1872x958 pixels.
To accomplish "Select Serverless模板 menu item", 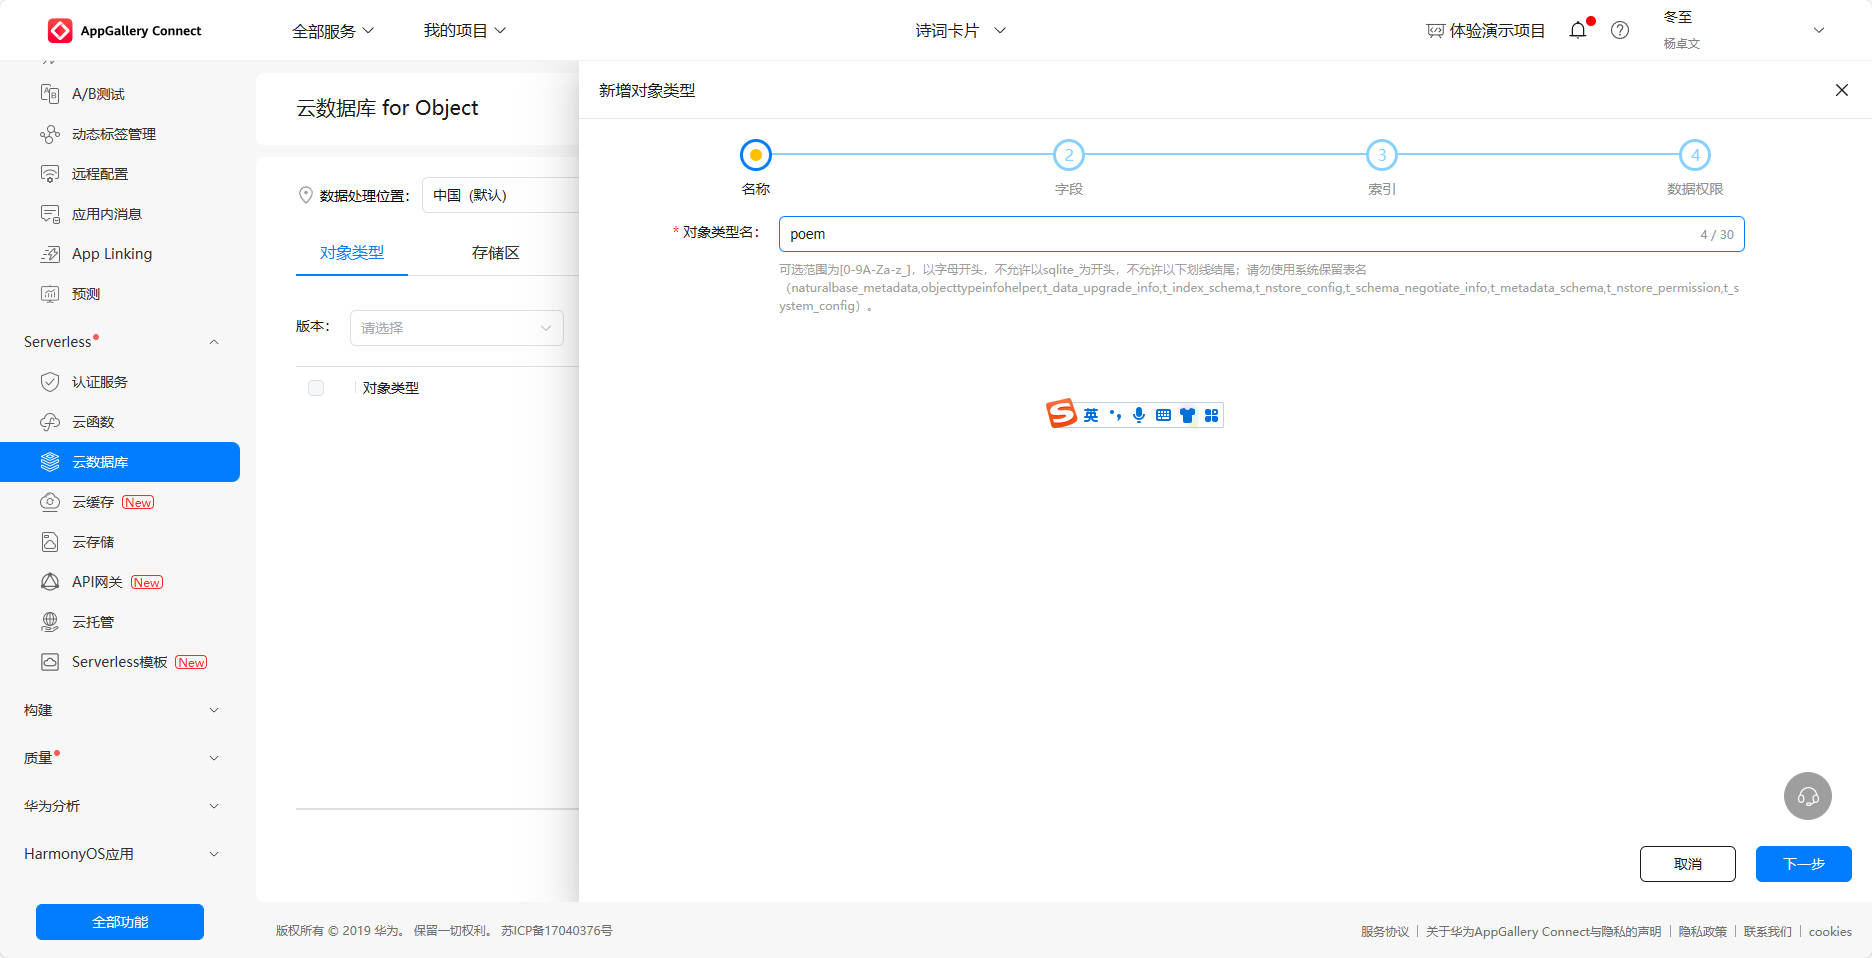I will pos(120,662).
